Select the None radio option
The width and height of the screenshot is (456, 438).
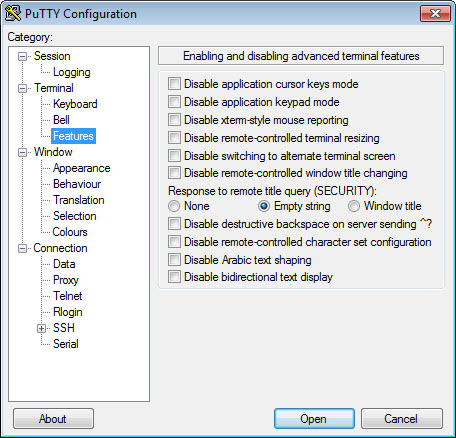click(x=174, y=206)
